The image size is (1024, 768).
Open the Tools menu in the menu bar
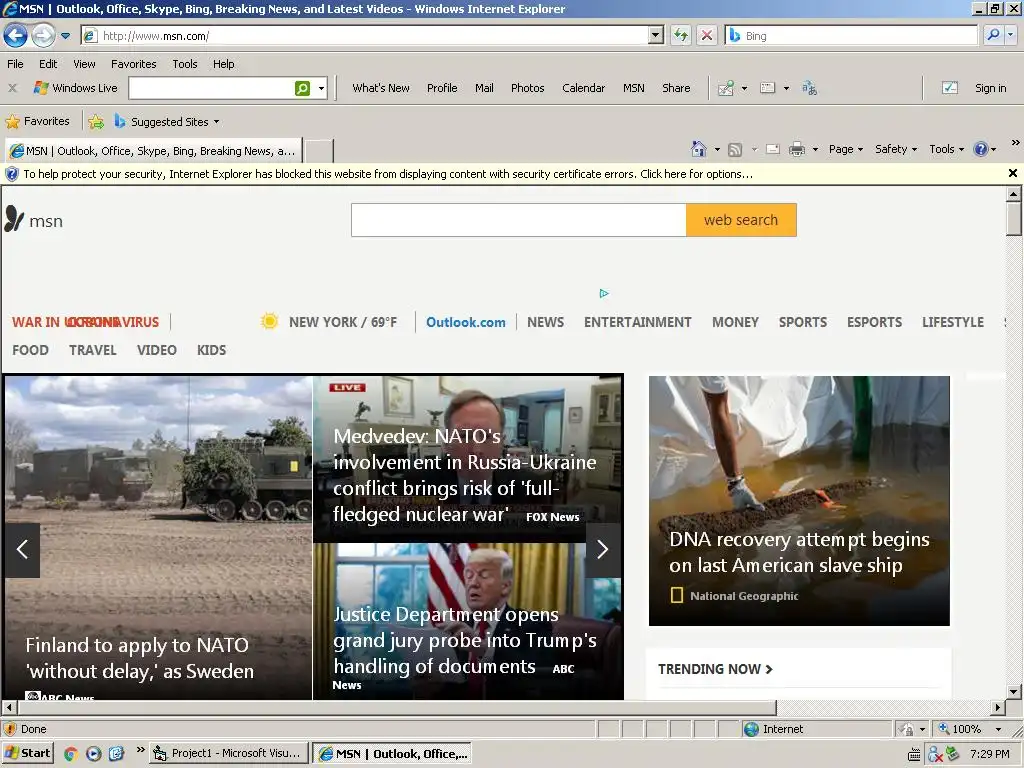point(185,64)
